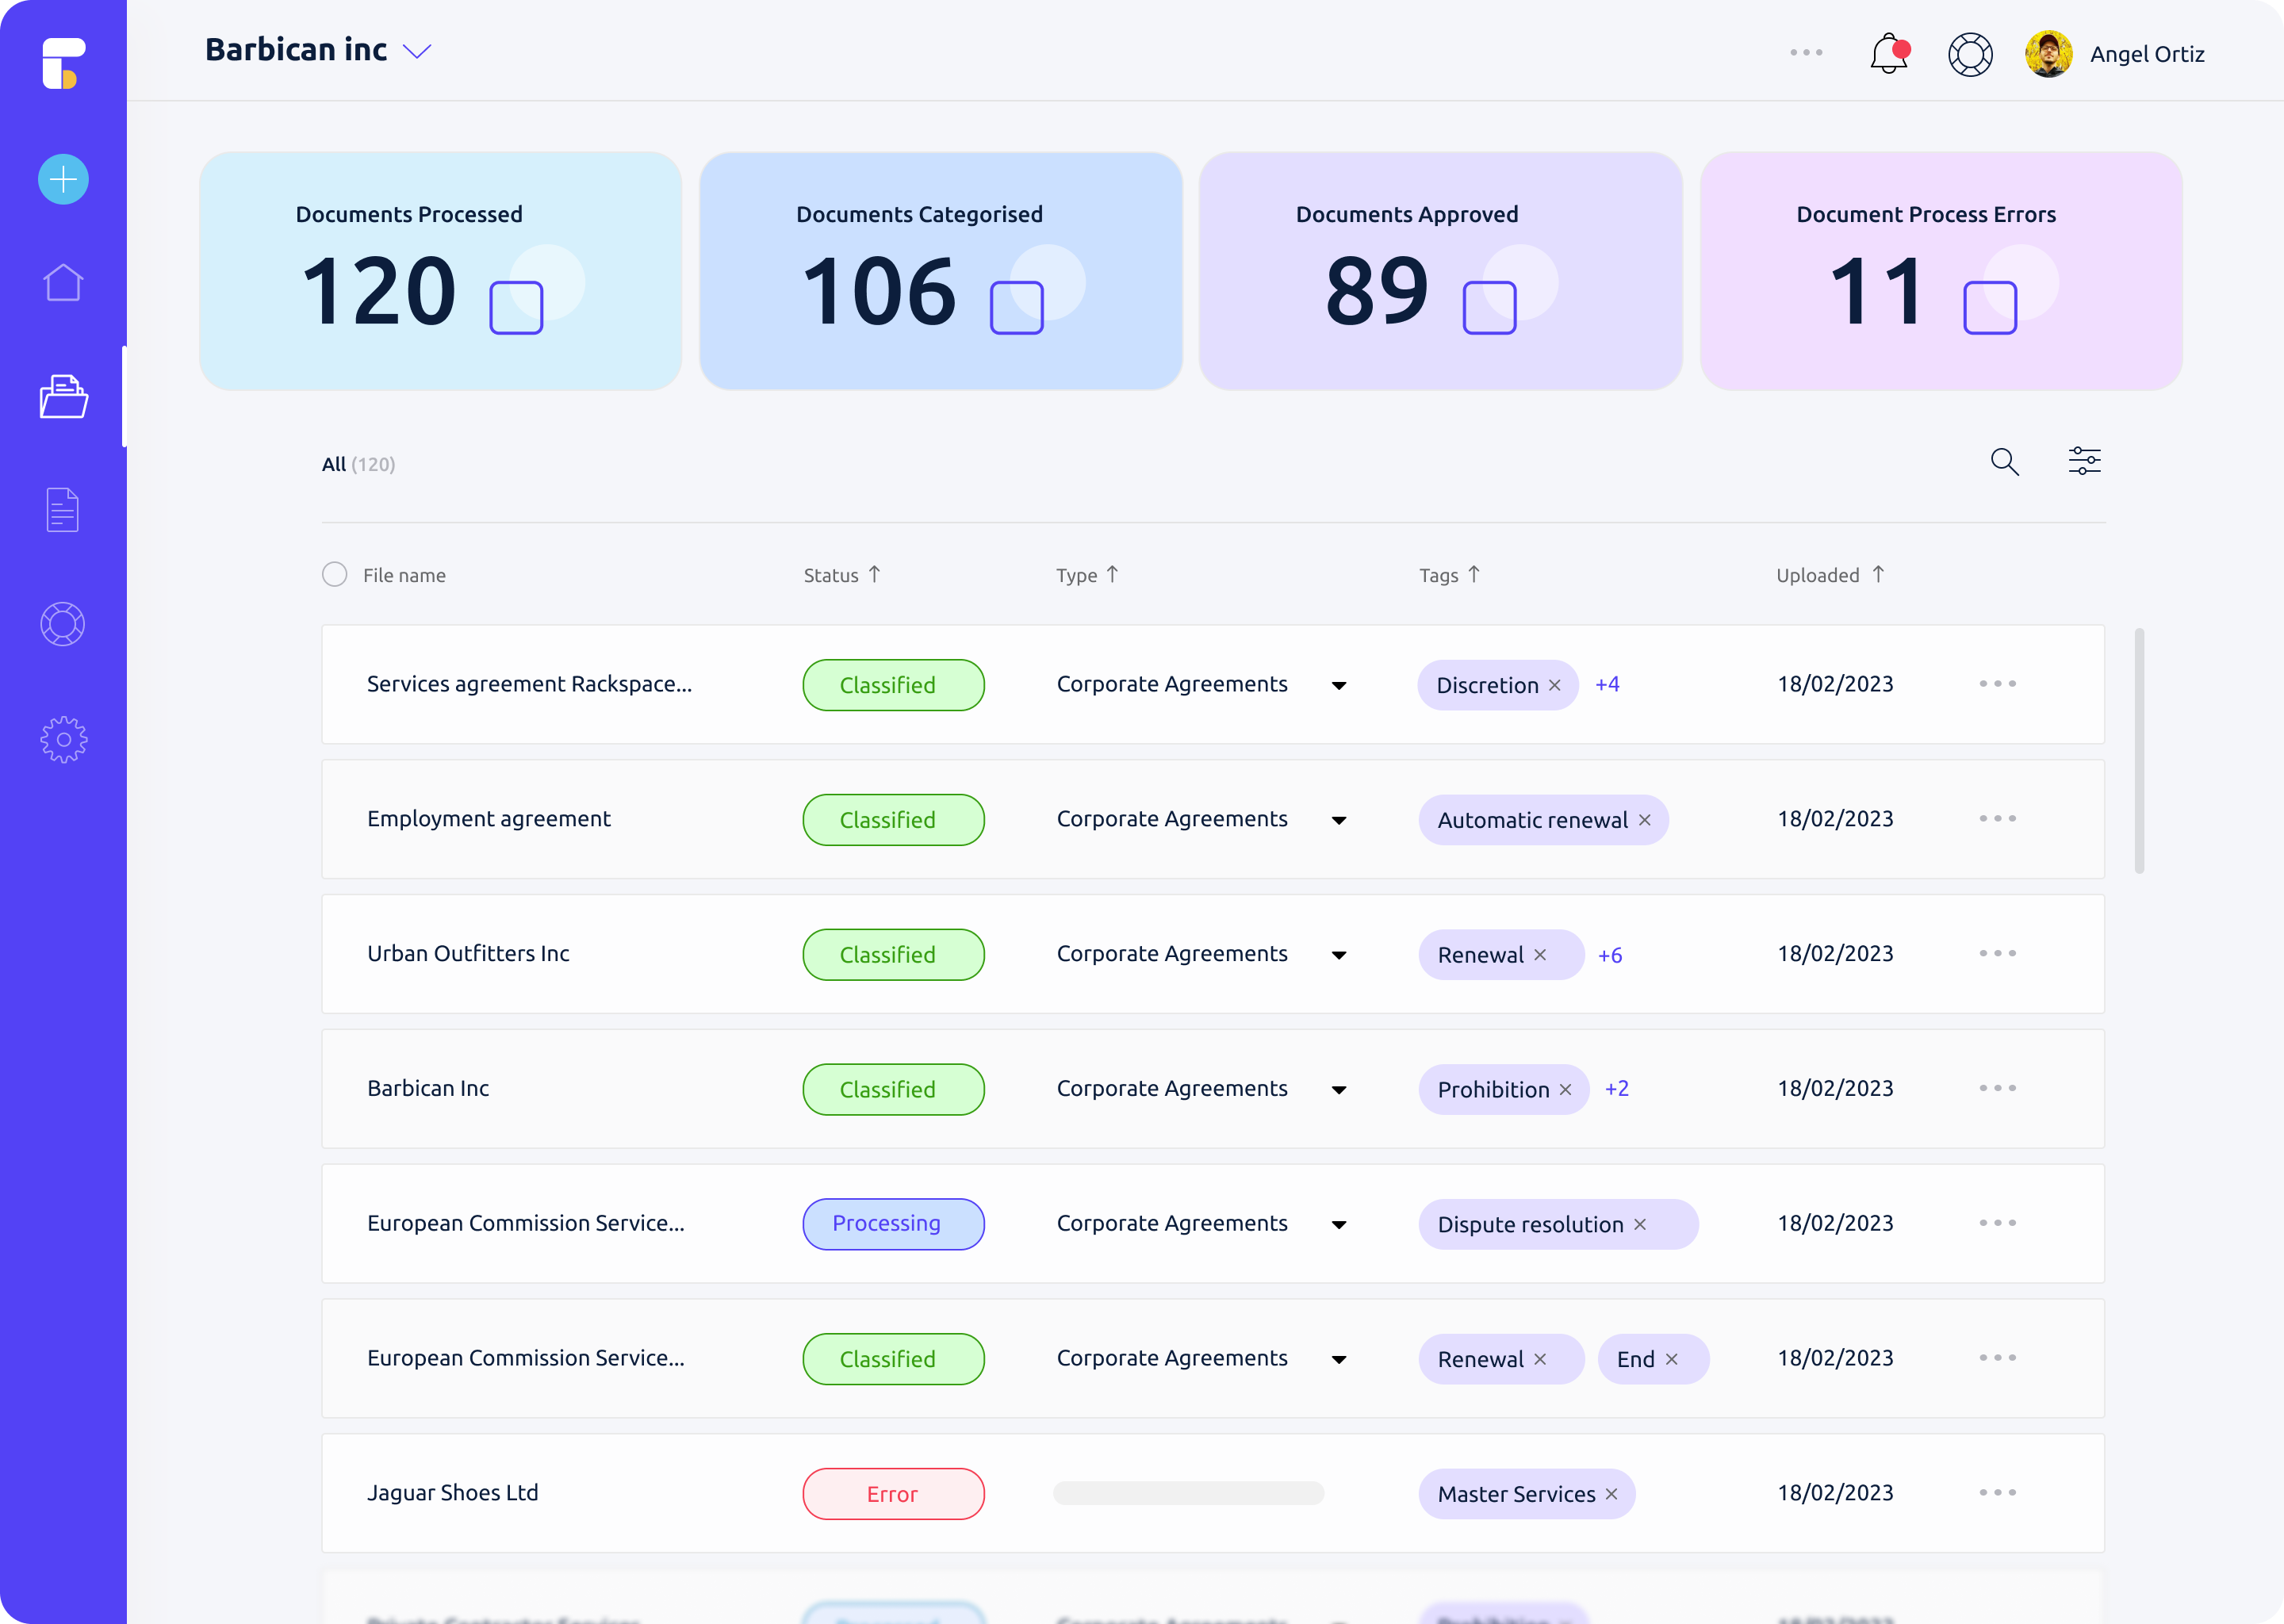Open the filter sliders icon

click(2084, 461)
